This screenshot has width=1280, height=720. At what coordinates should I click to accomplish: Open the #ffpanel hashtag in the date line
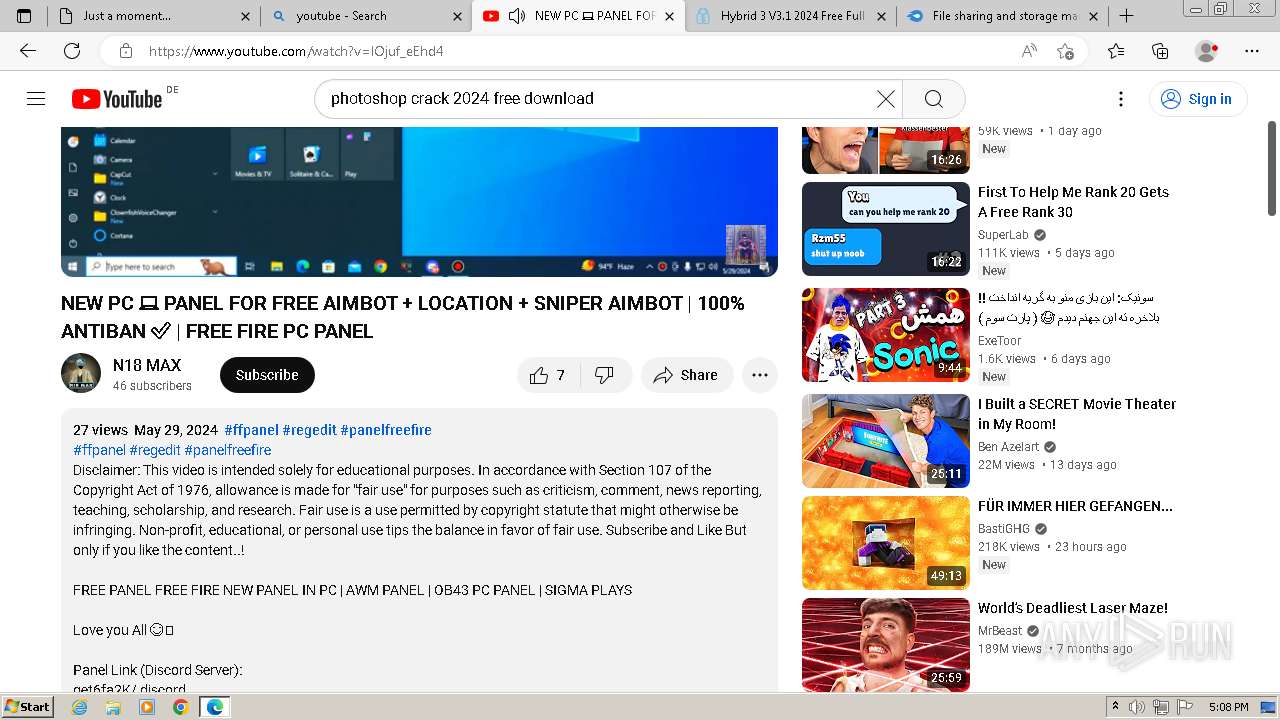coord(251,430)
